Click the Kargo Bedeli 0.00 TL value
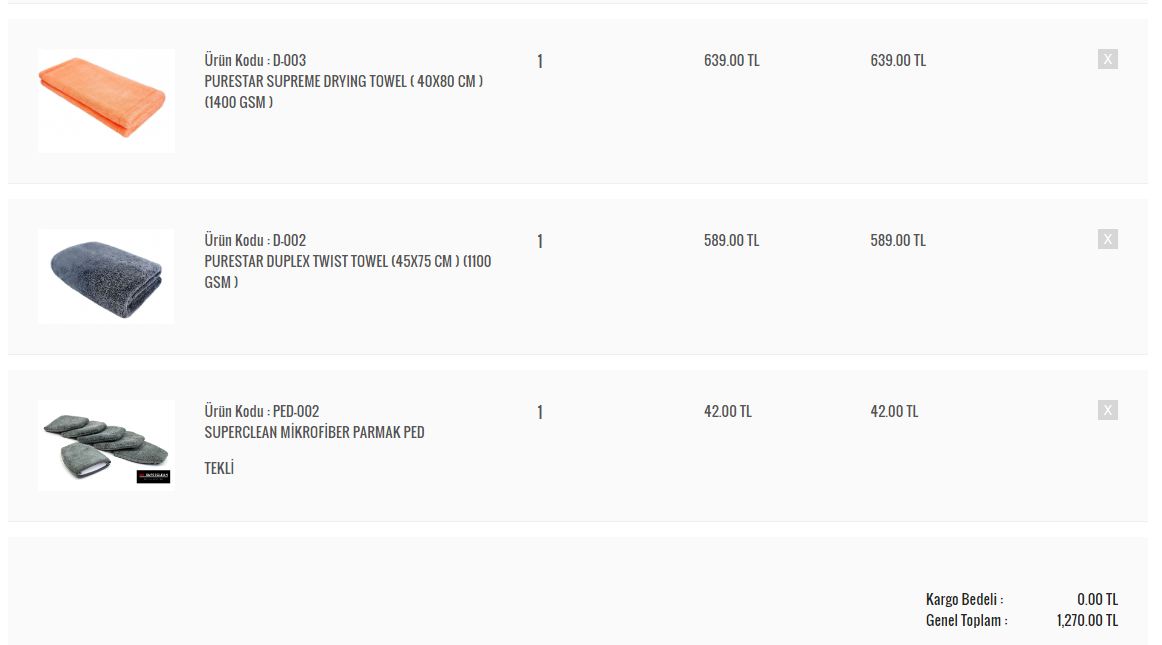This screenshot has height=645, width=1162. point(1098,599)
